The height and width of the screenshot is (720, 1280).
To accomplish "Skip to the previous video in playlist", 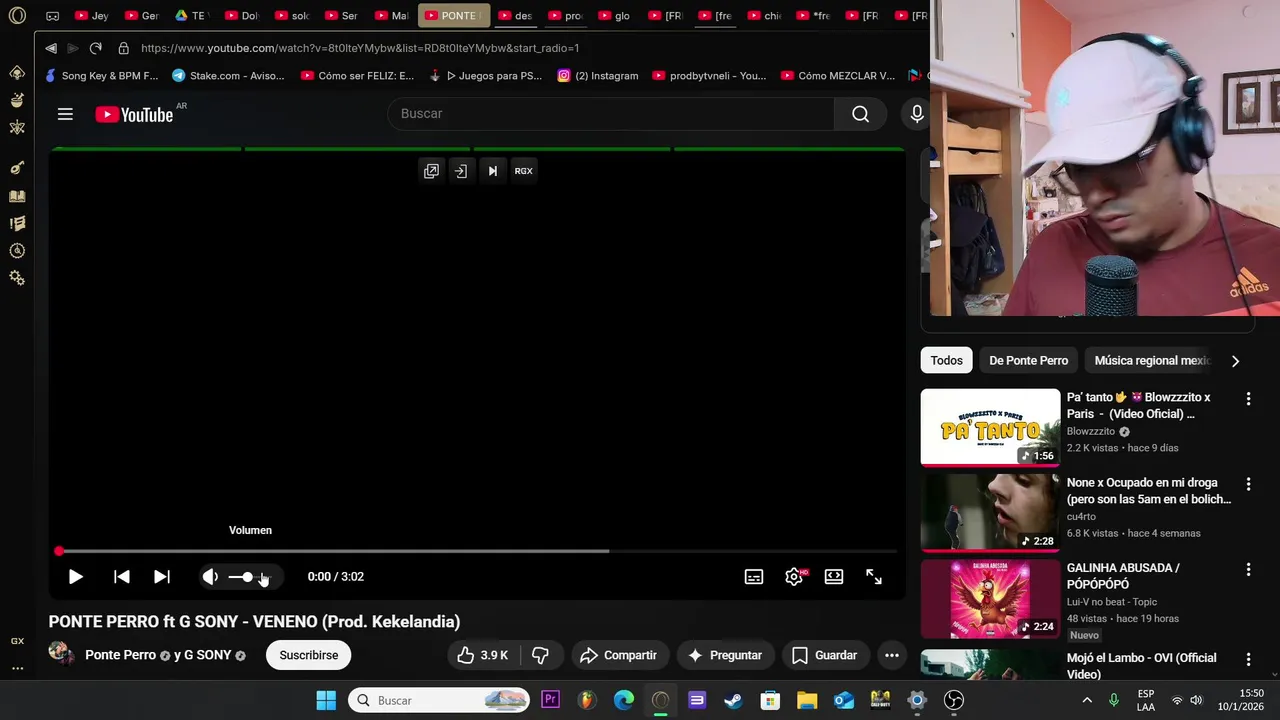I will coord(121,577).
